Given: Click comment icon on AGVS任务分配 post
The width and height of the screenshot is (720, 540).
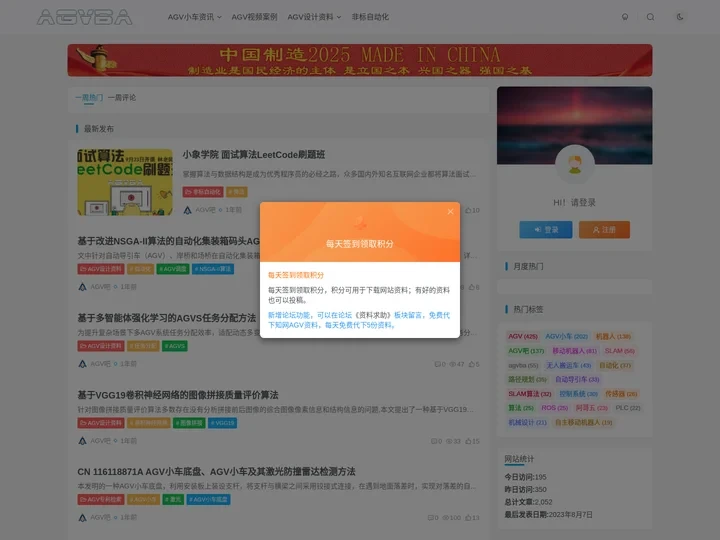Looking at the screenshot, I should click(x=438, y=364).
